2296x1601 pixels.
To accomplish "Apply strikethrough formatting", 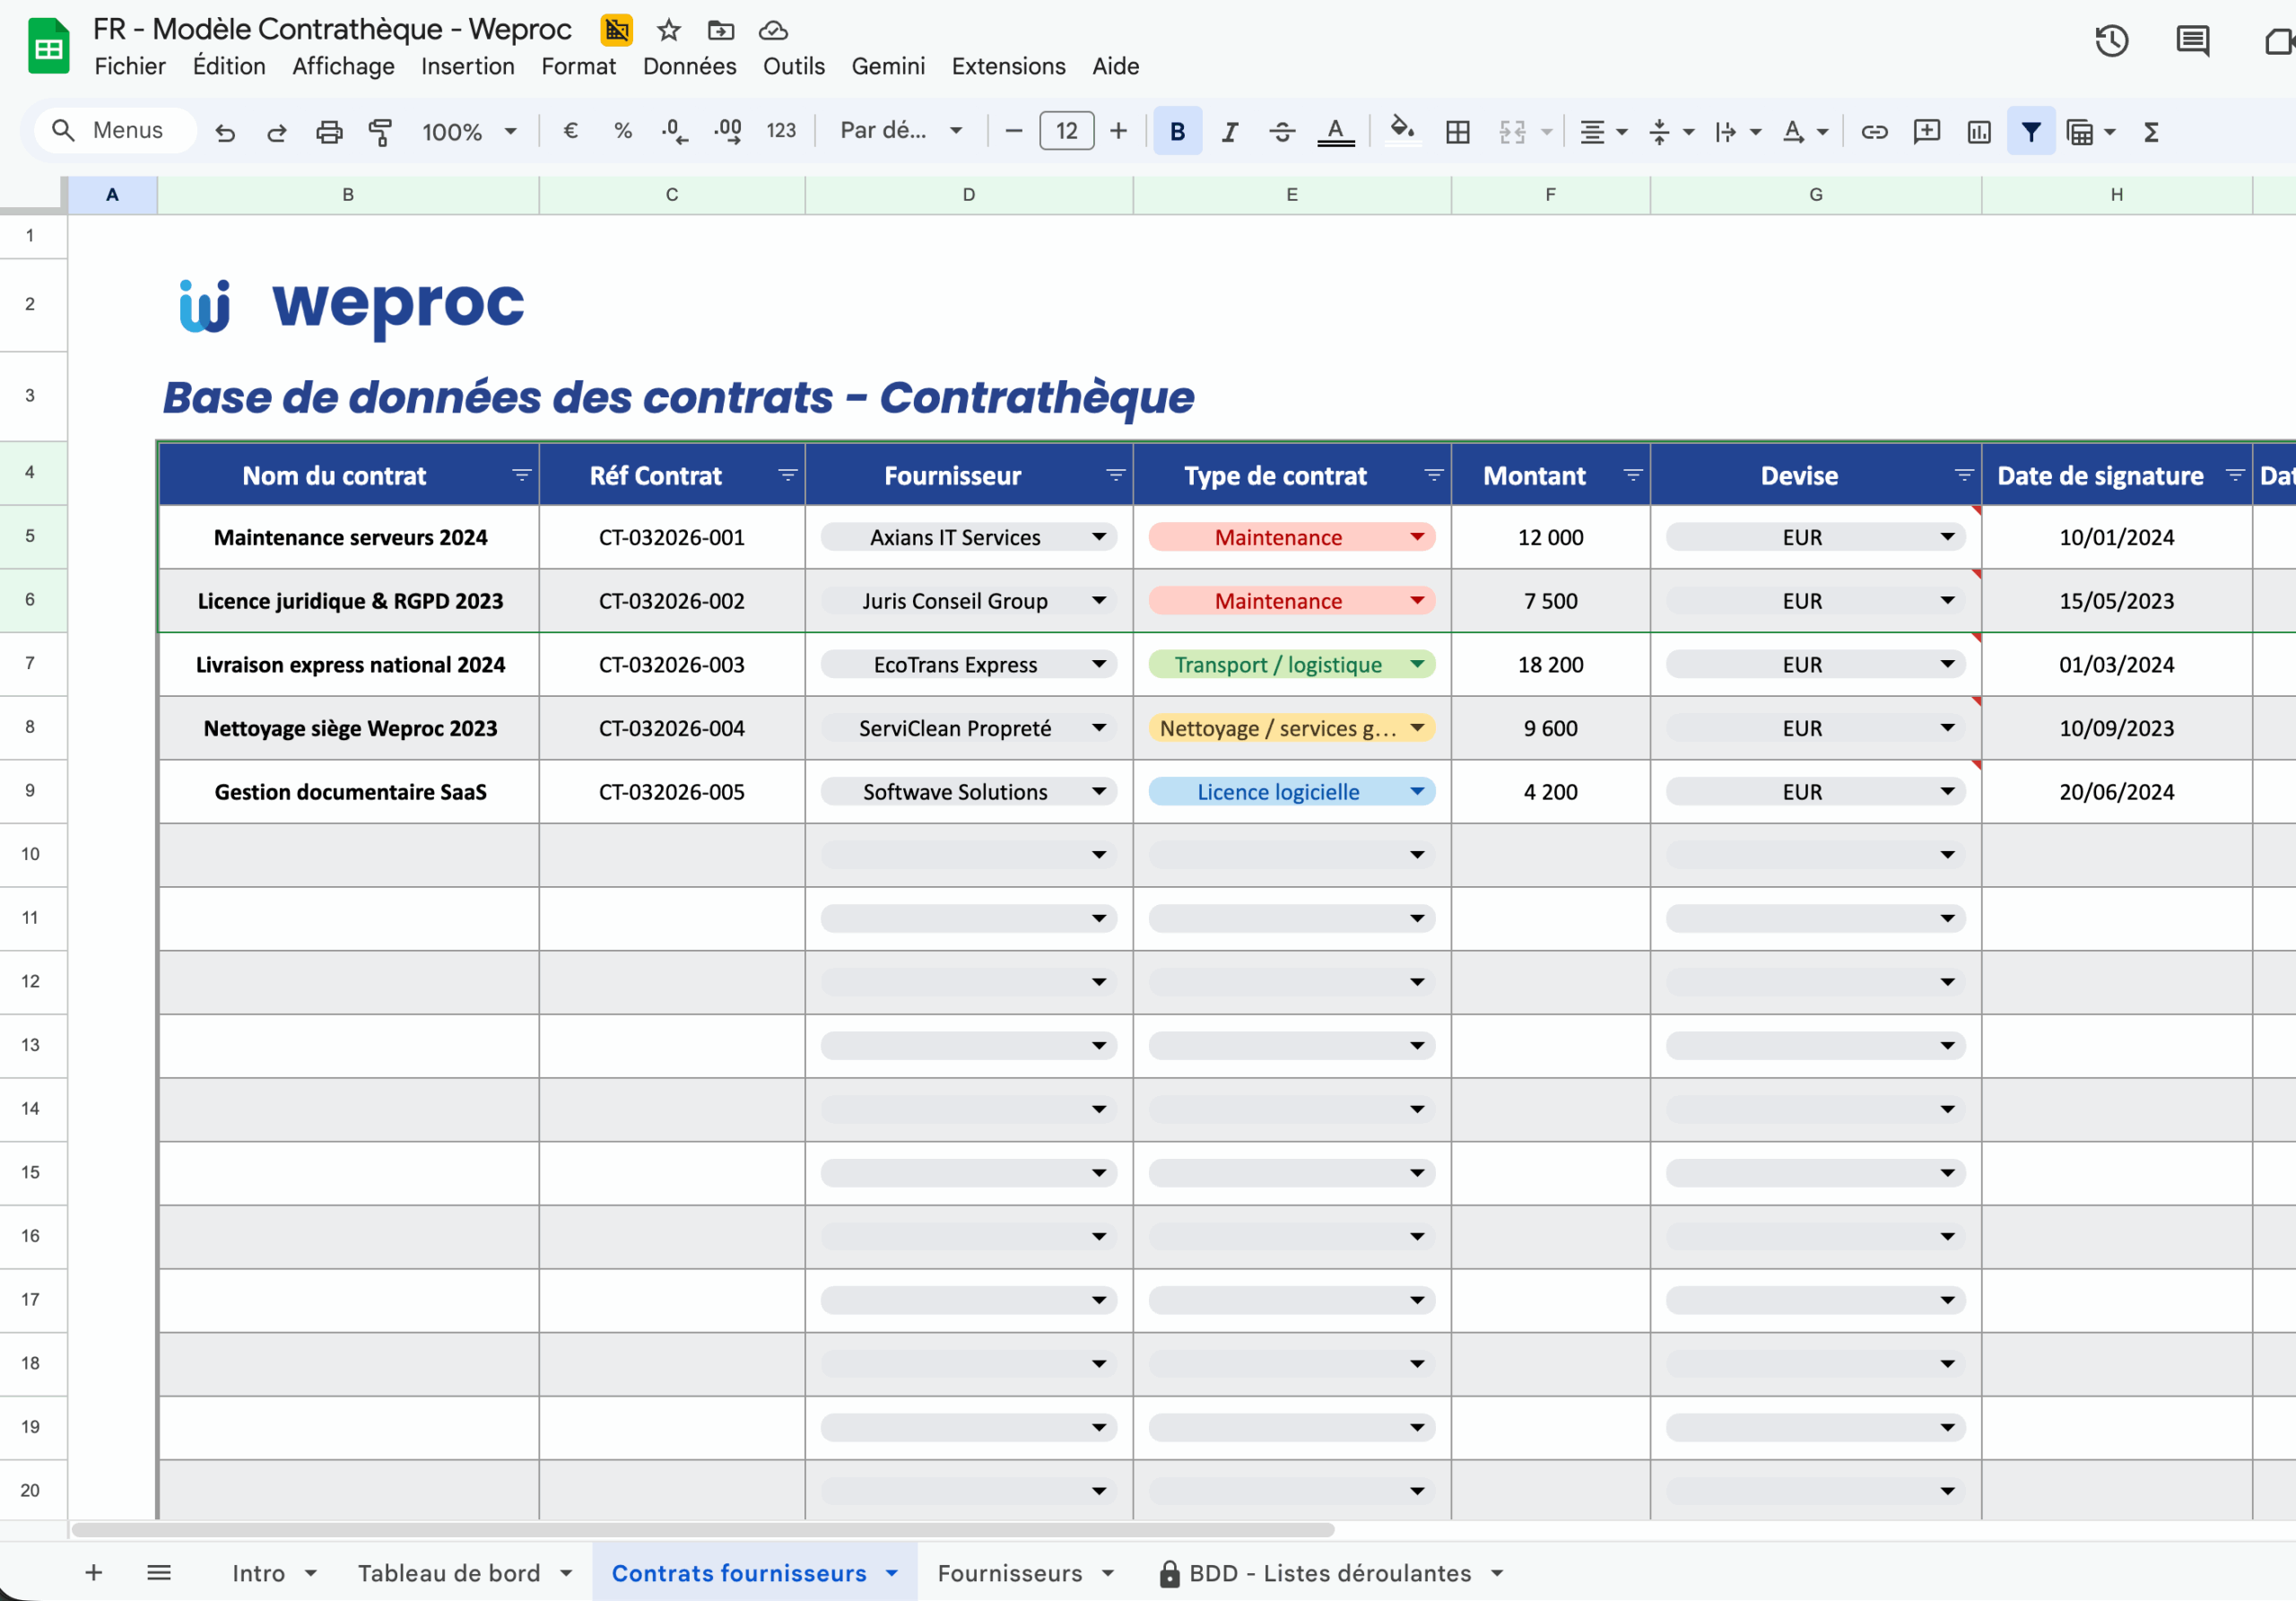I will 1282,131.
